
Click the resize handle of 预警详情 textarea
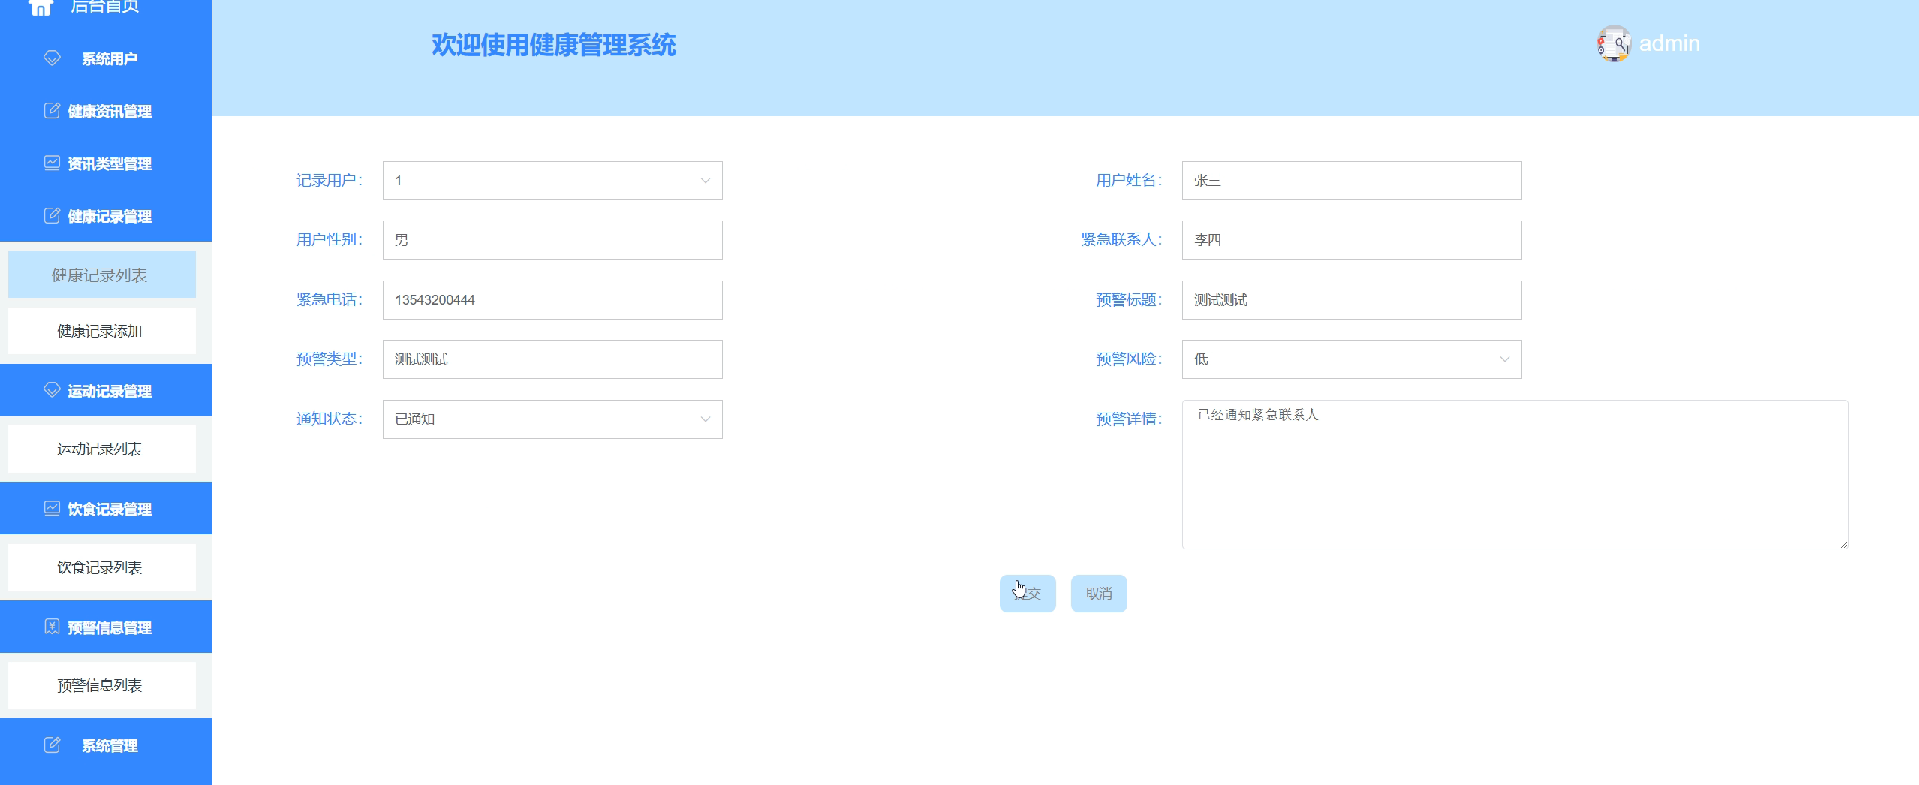click(1843, 543)
